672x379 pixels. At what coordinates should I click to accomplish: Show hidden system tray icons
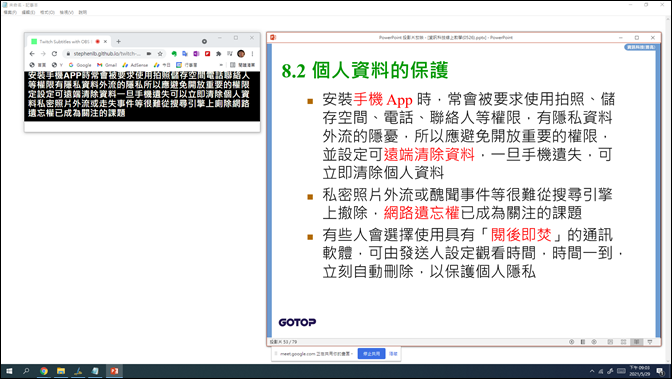592,371
